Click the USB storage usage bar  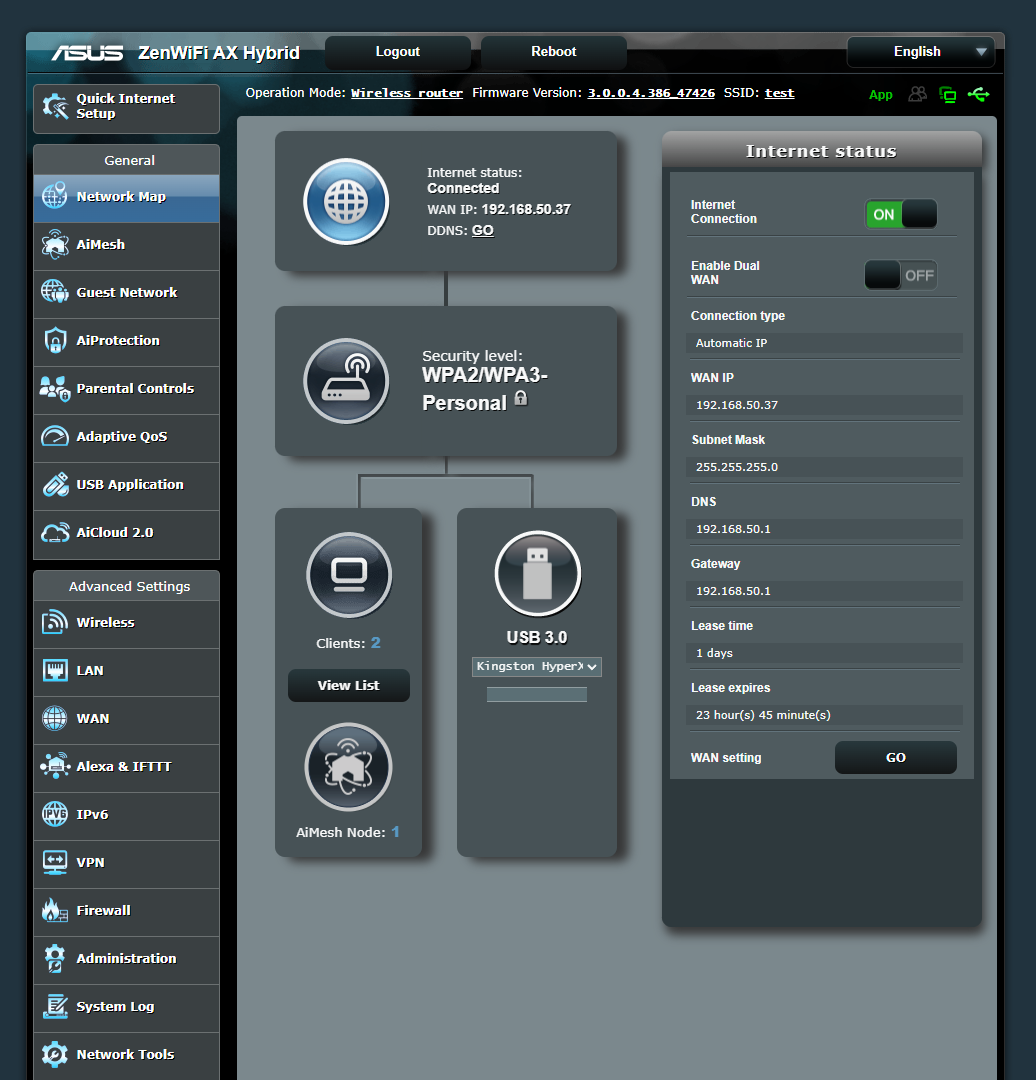coord(536,694)
